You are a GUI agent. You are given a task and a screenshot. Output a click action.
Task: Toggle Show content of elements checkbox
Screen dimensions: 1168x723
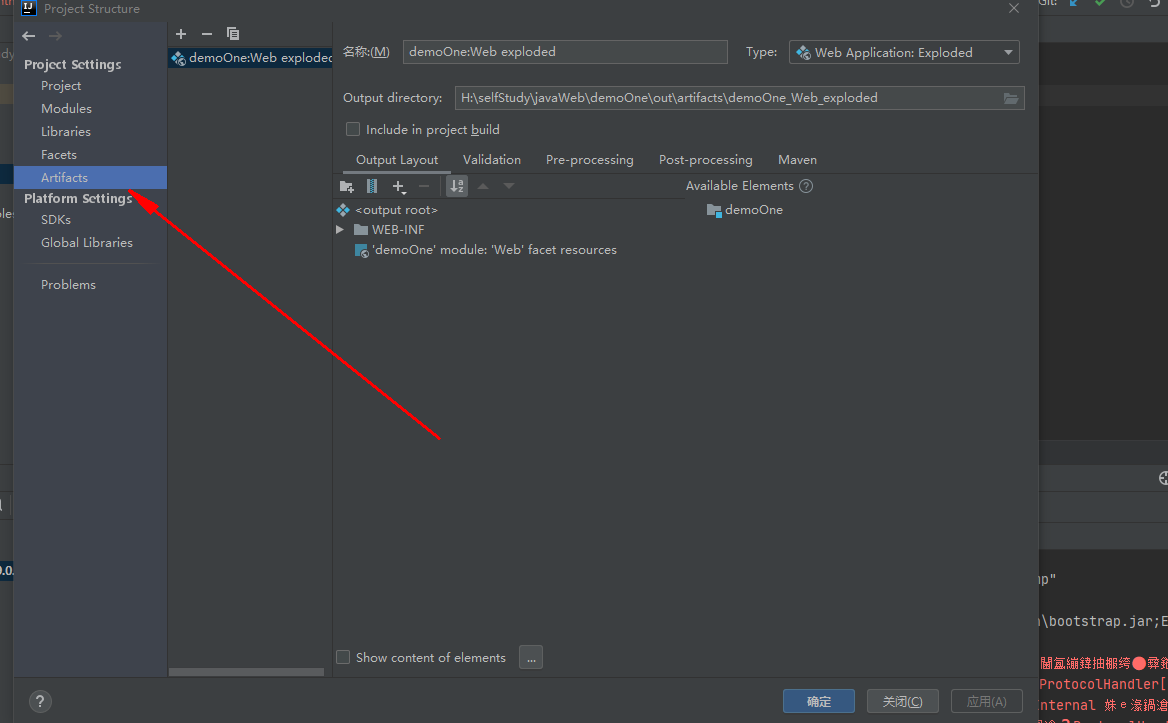[343, 657]
